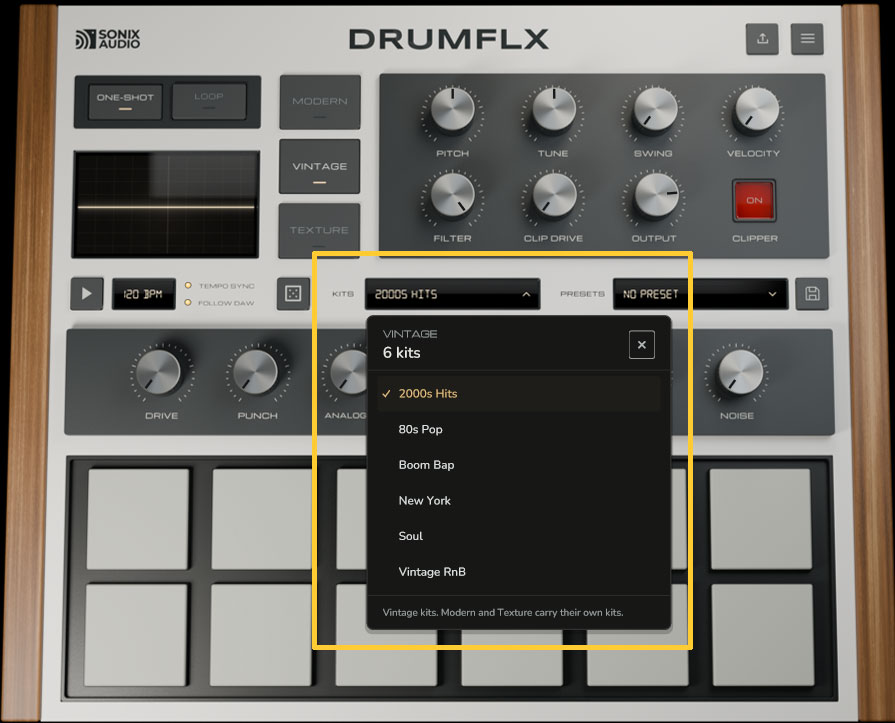
Task: Click the Tune knob
Action: (x=554, y=110)
